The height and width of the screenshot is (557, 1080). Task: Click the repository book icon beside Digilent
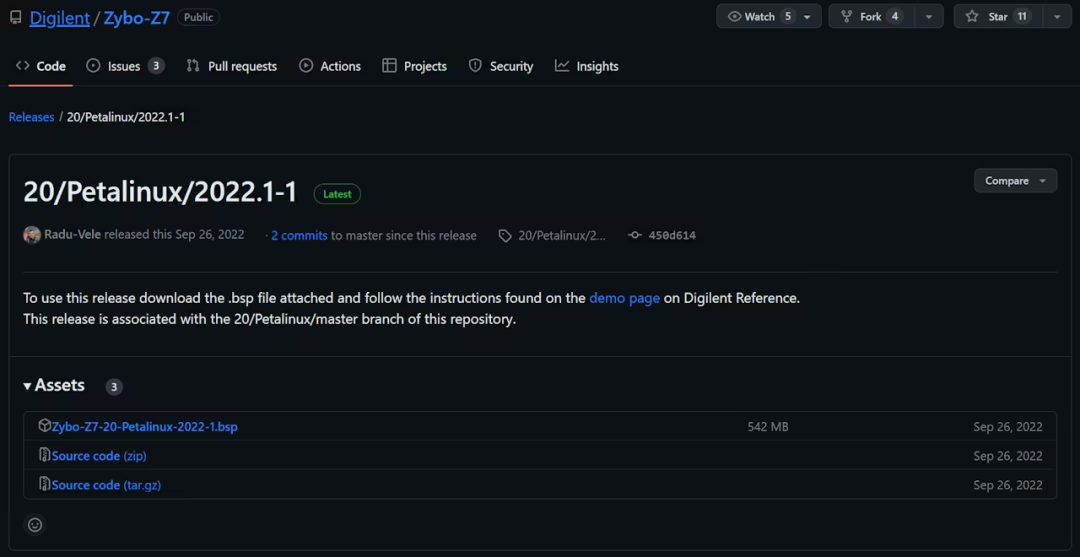15,17
